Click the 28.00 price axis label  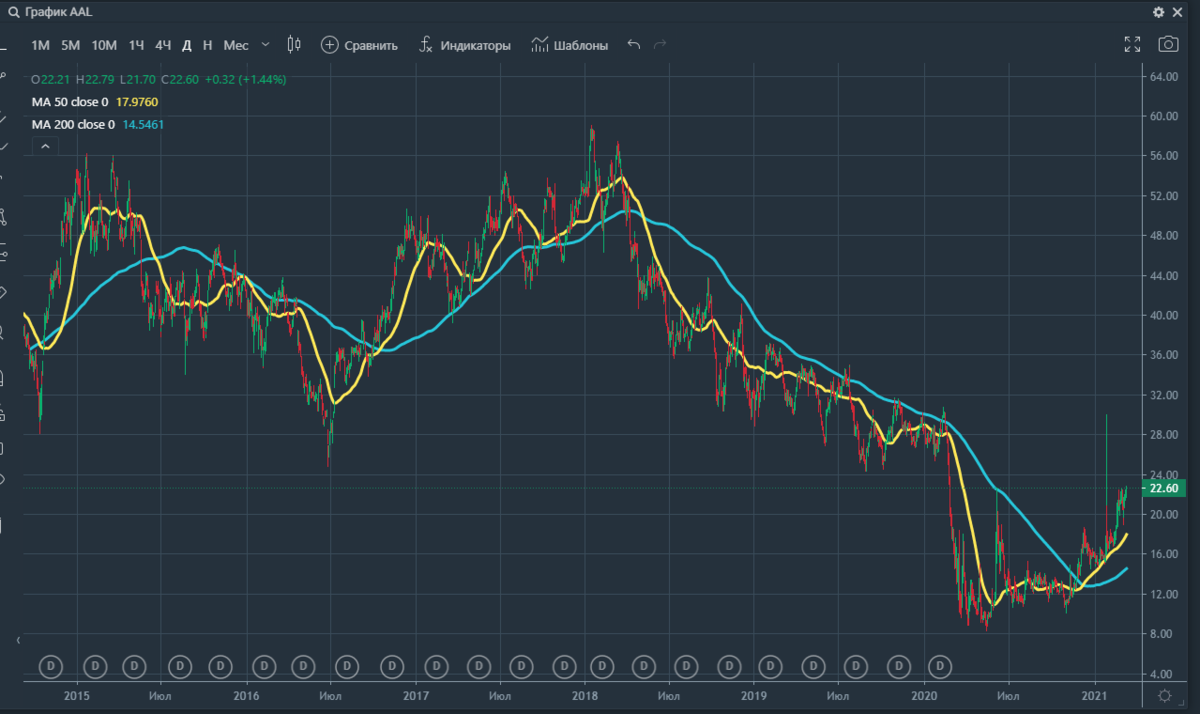(1166, 435)
